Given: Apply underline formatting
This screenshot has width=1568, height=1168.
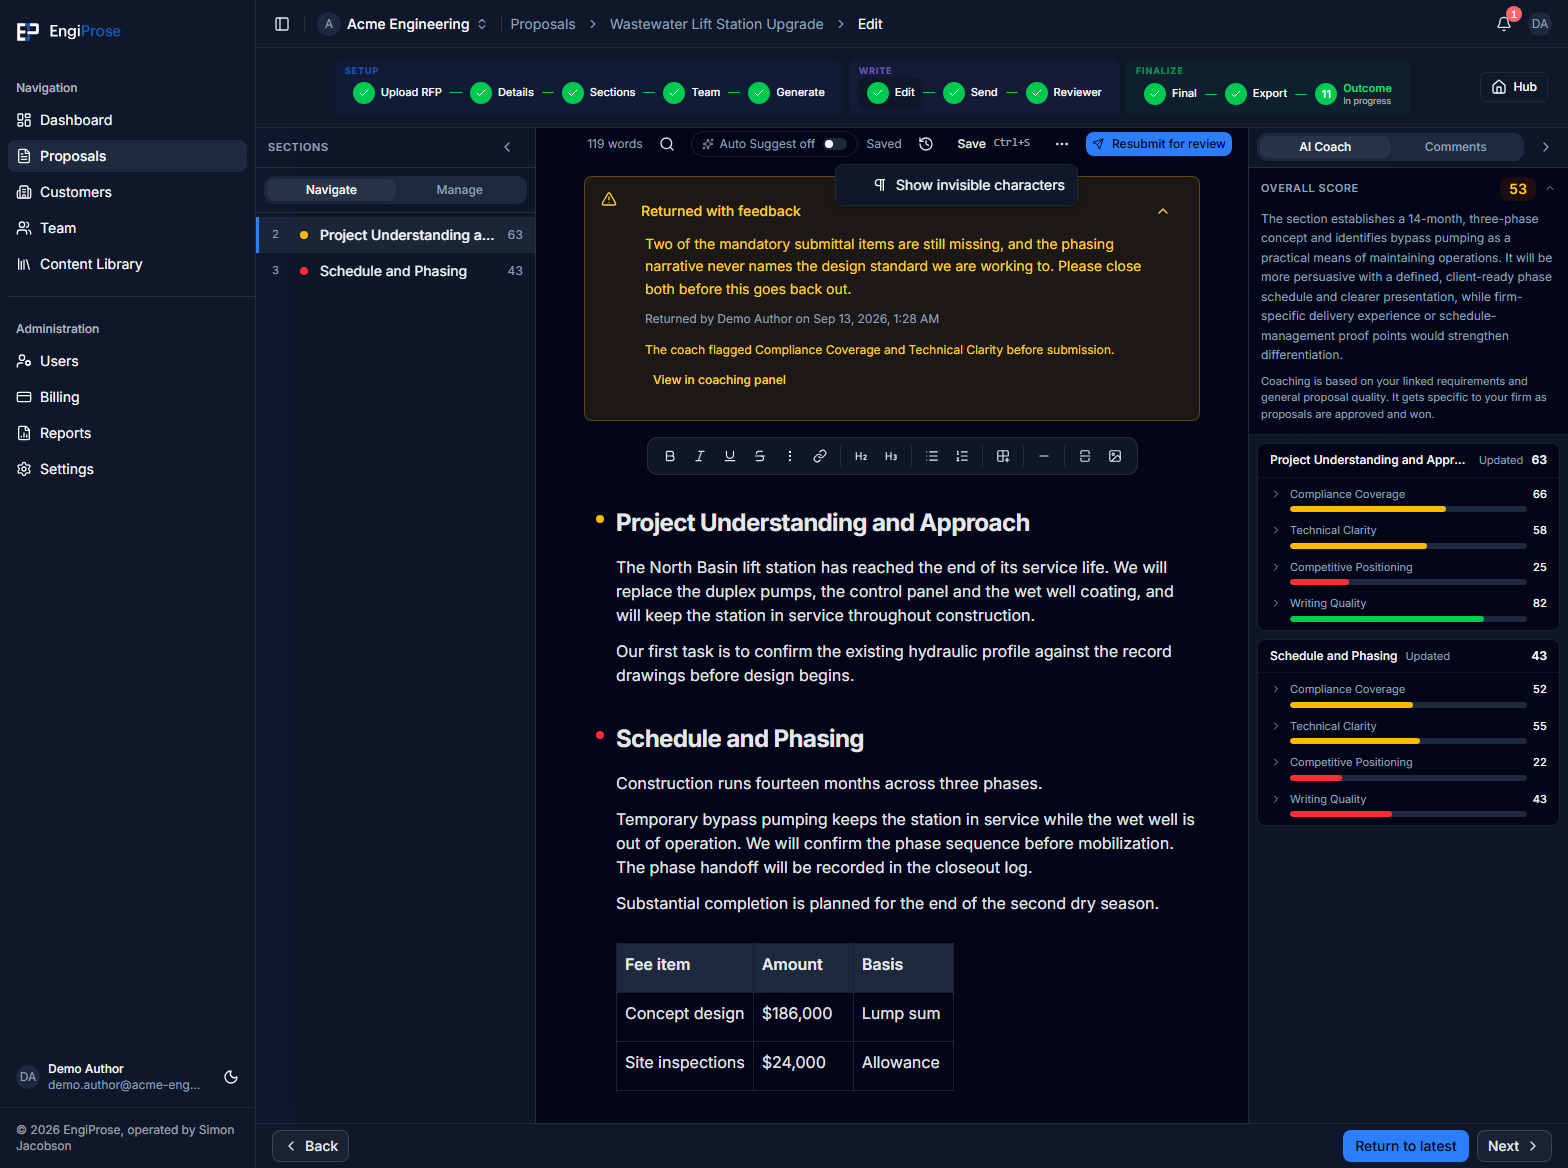Looking at the screenshot, I should pyautogui.click(x=730, y=456).
